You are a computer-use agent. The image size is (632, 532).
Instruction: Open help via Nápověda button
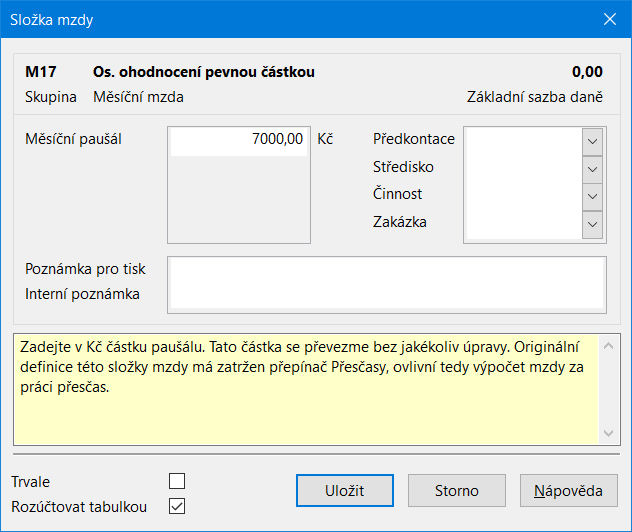[x=569, y=490]
